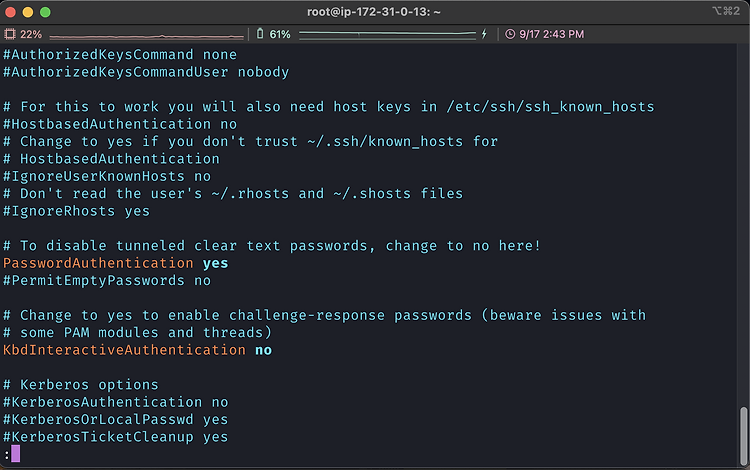Click the ⌥⌘2 shortcut indicator

(726, 11)
